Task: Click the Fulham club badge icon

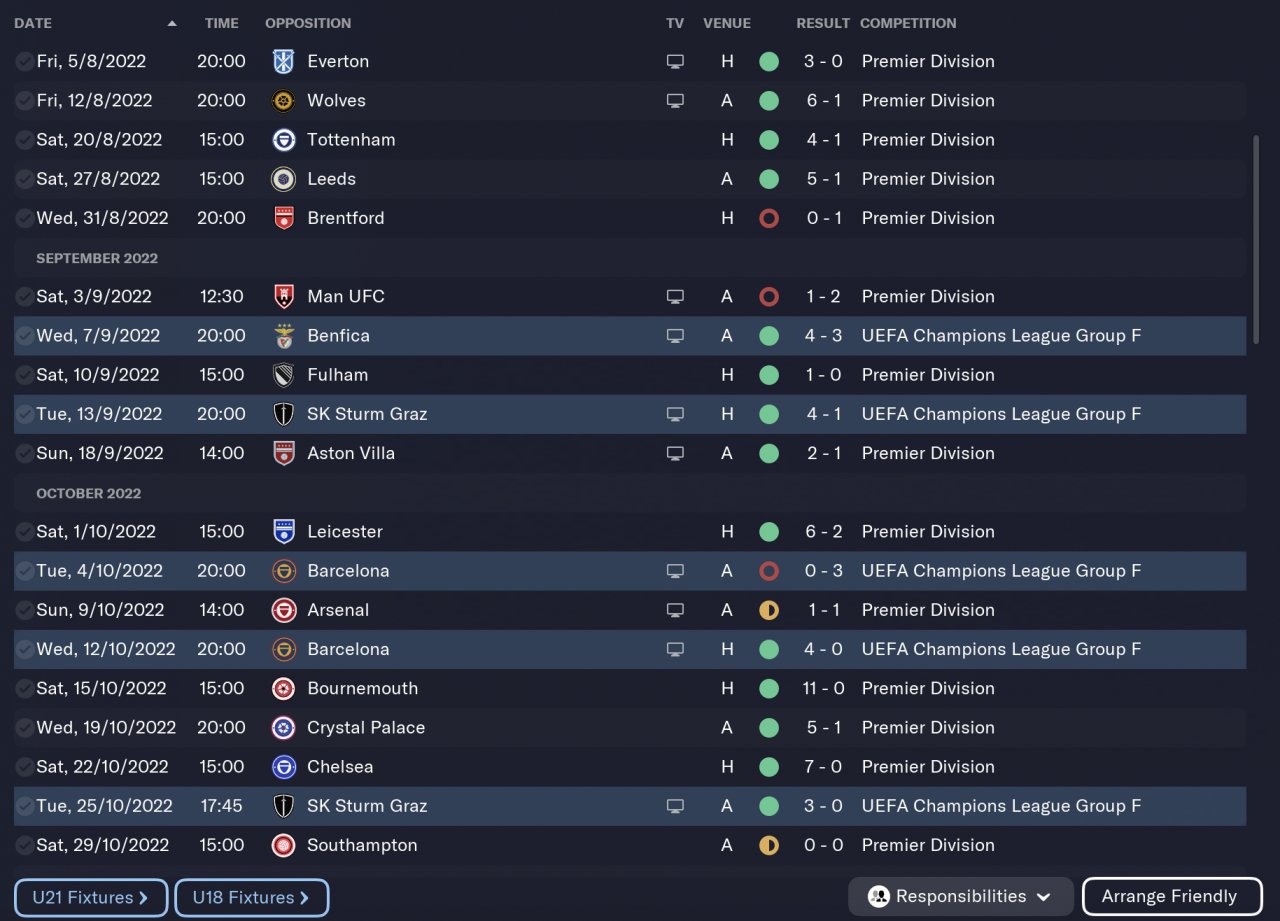Action: click(283, 375)
